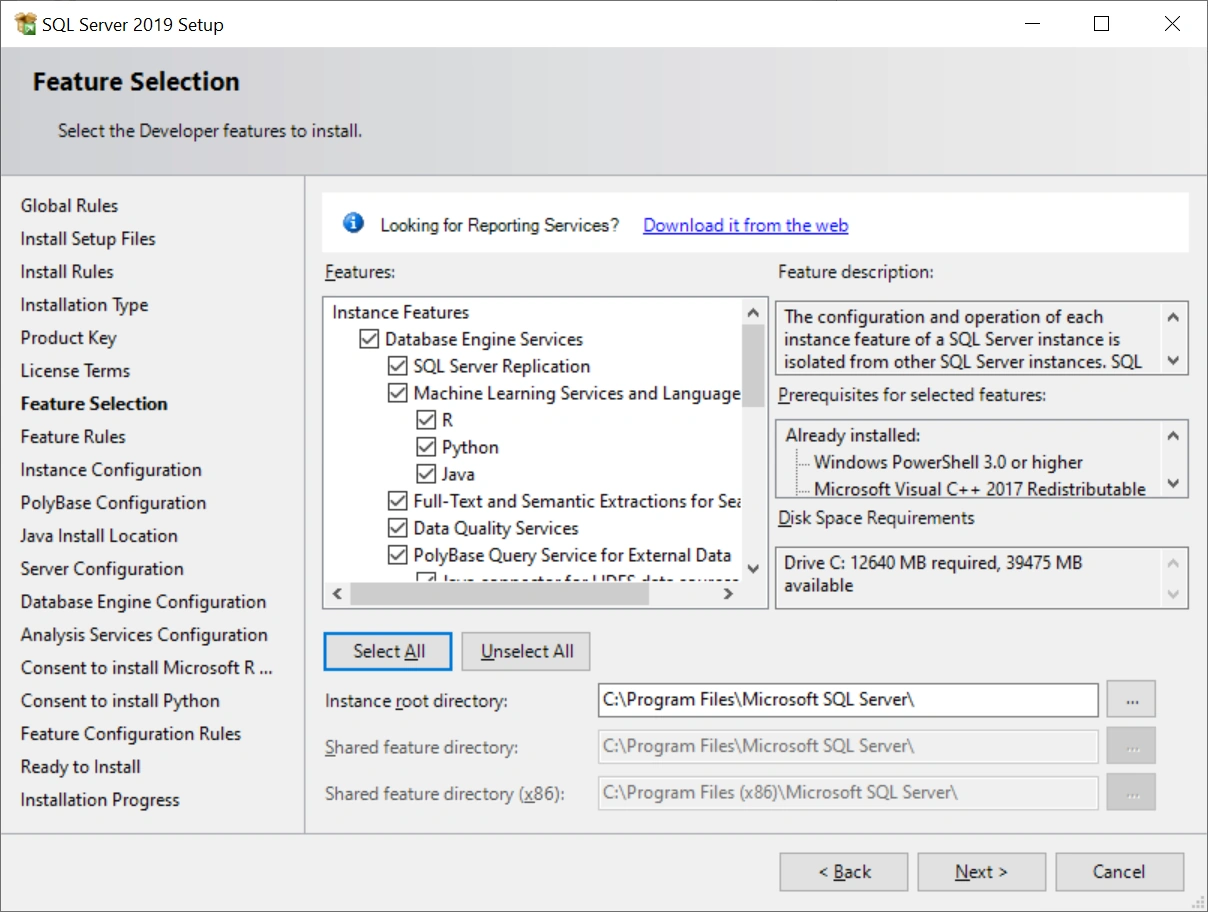Uncheck the Java checkbox
The image size is (1208, 912).
[x=426, y=475]
